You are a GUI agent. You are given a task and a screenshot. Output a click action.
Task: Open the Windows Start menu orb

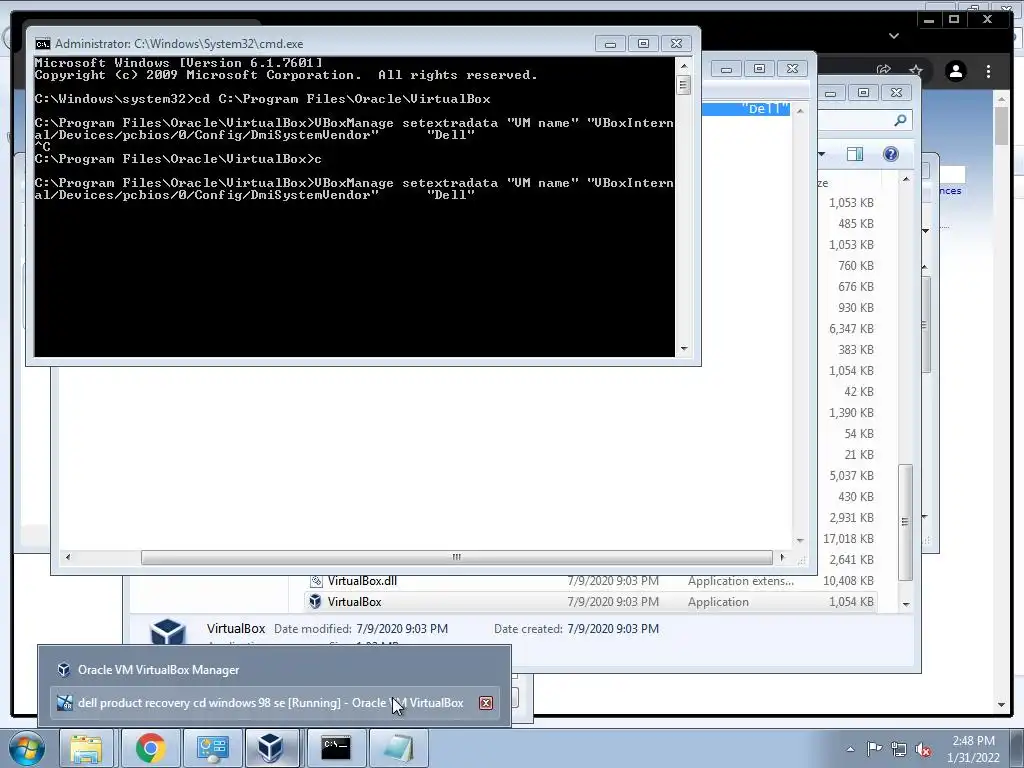[25, 749]
